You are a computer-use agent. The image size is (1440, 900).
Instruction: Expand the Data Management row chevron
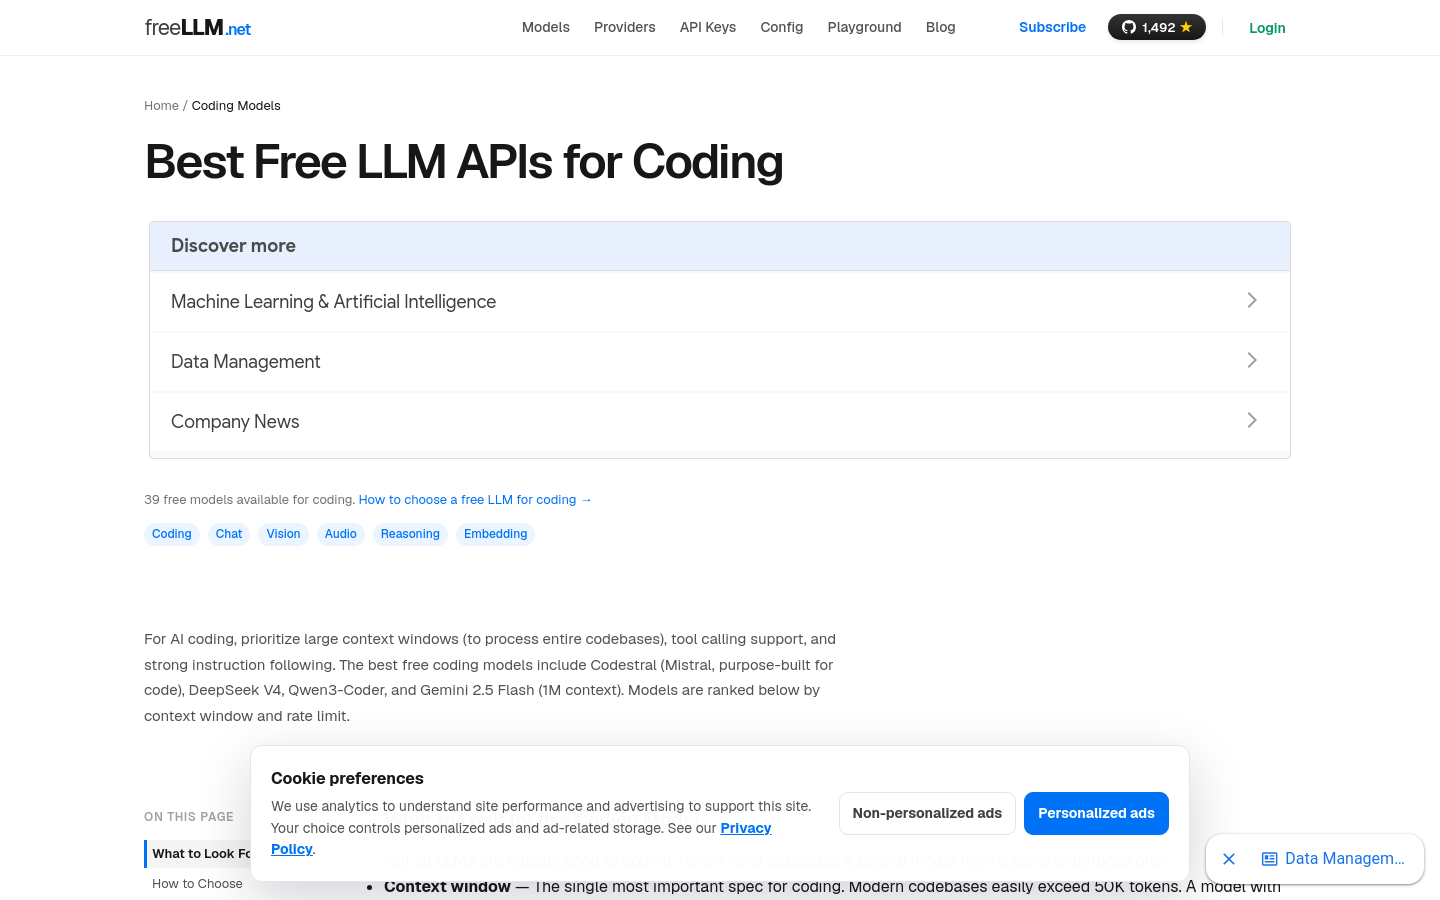coord(1252,360)
